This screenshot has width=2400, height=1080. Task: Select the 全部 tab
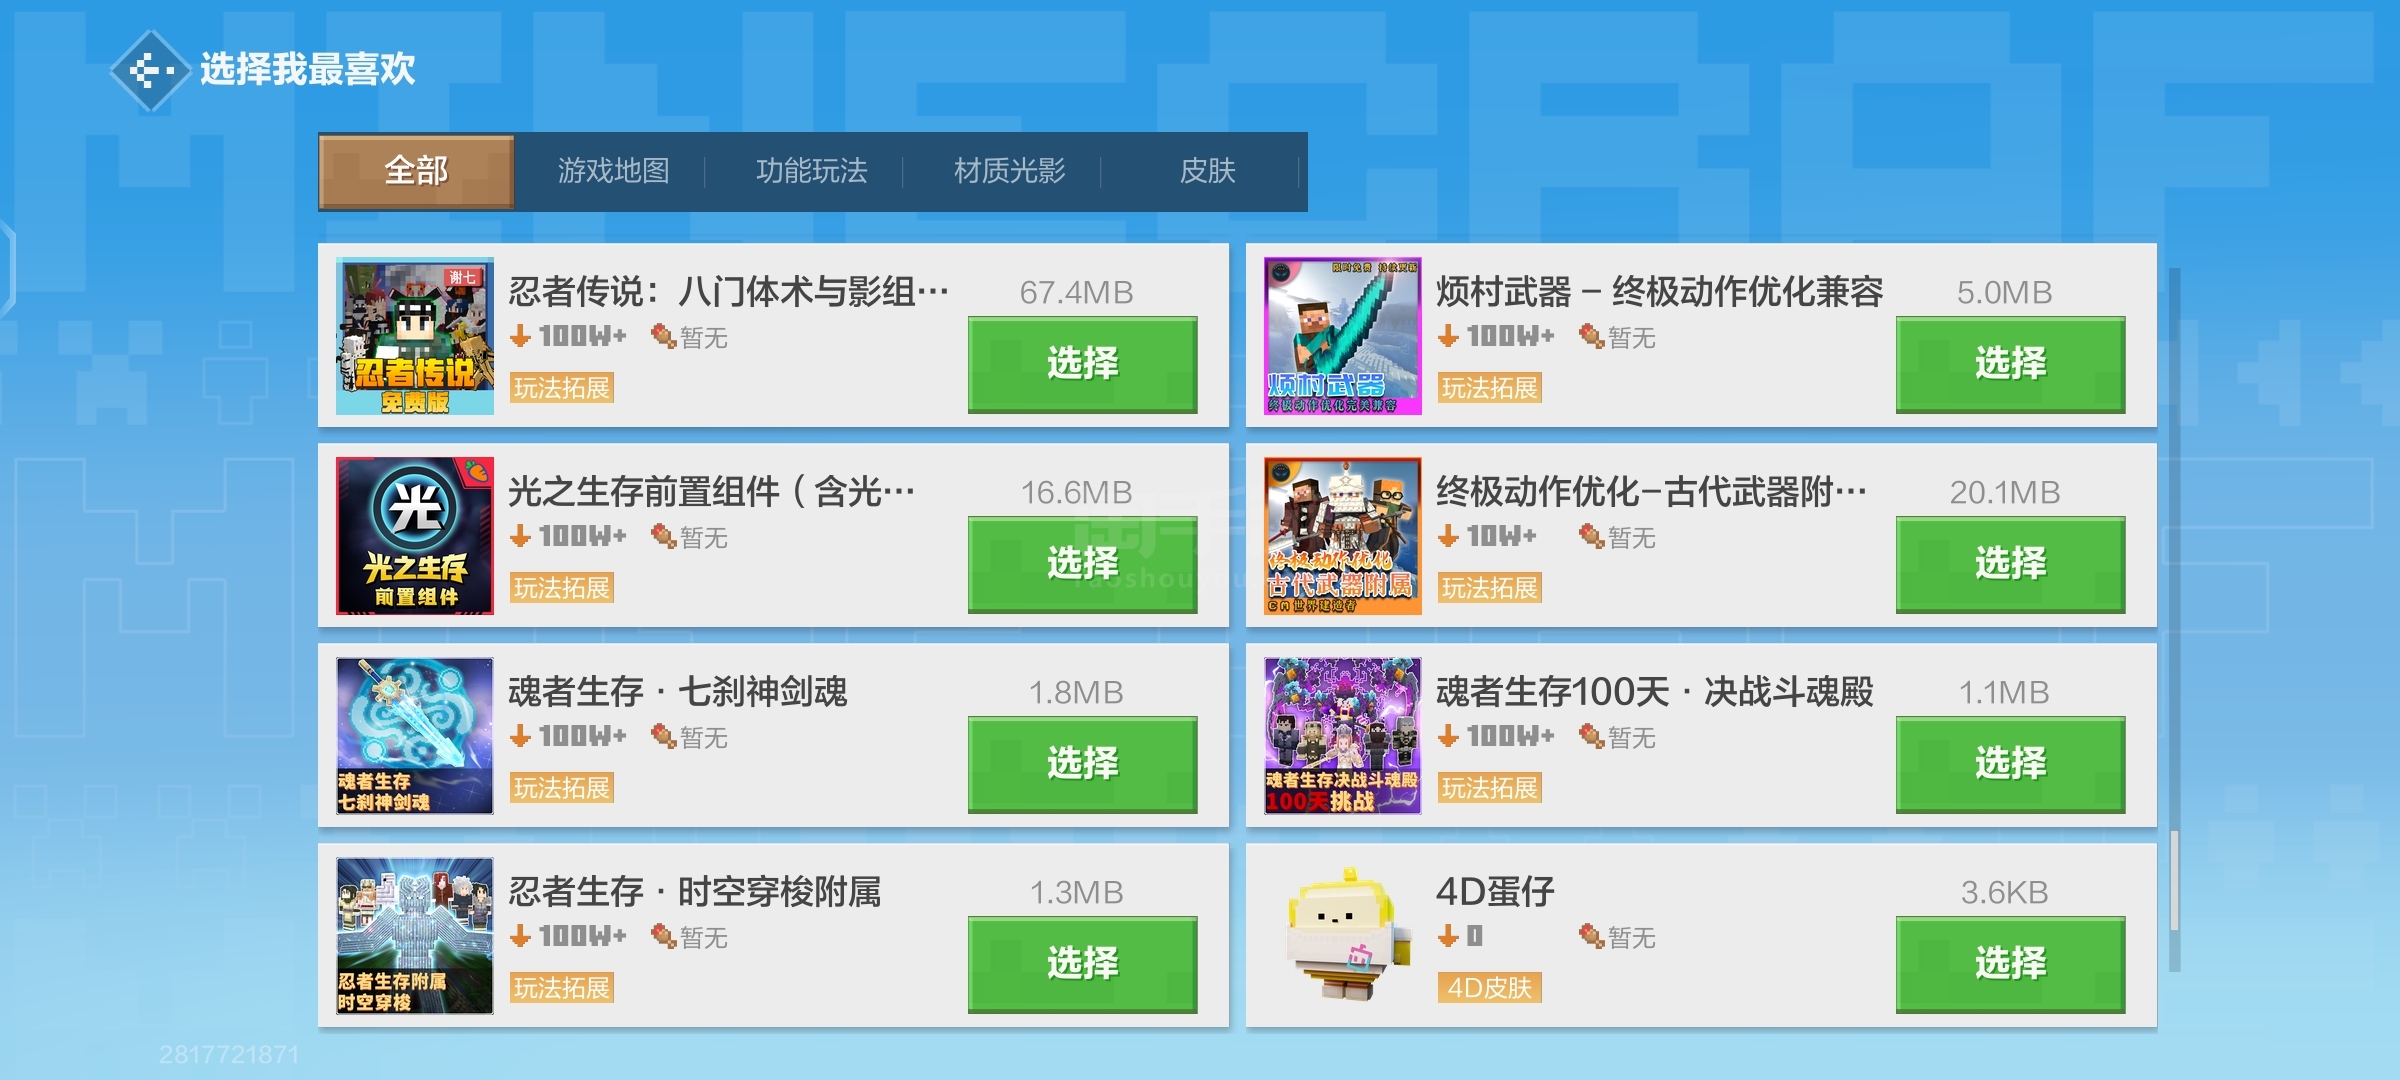coord(416,171)
